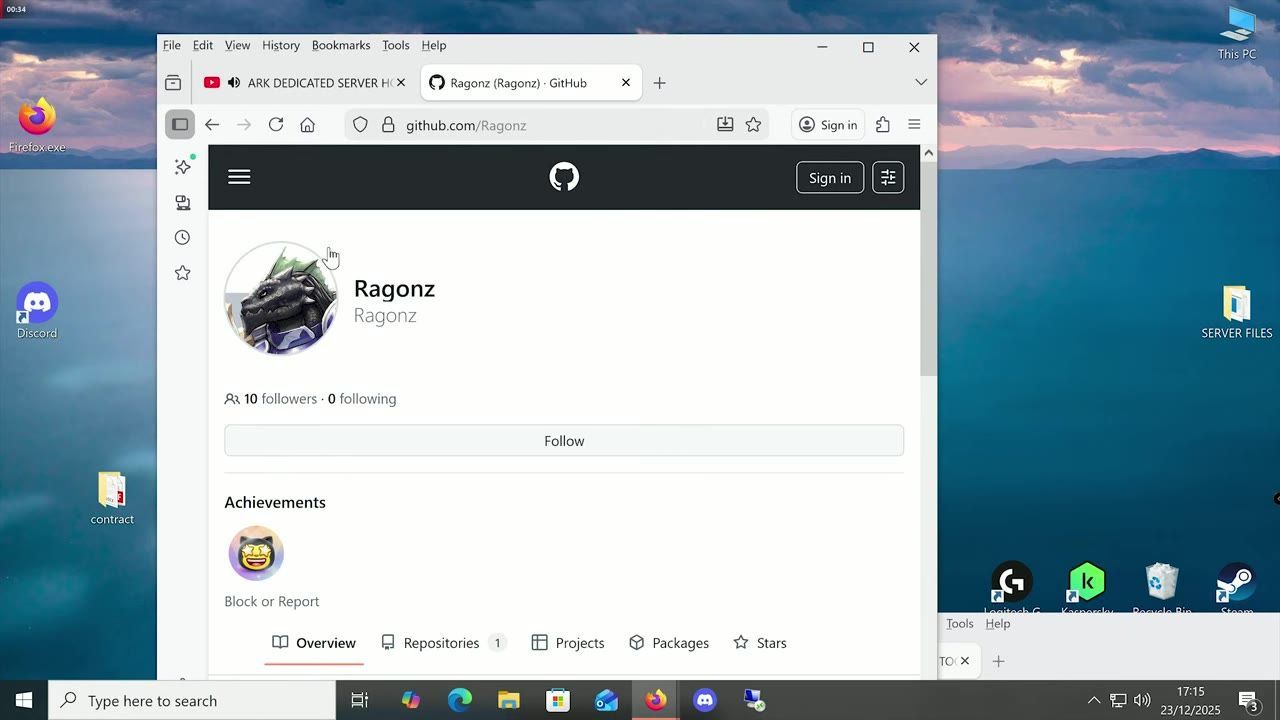Open the Firefox extensions puzzle icon
The height and width of the screenshot is (720, 1280).
pyautogui.click(x=882, y=125)
